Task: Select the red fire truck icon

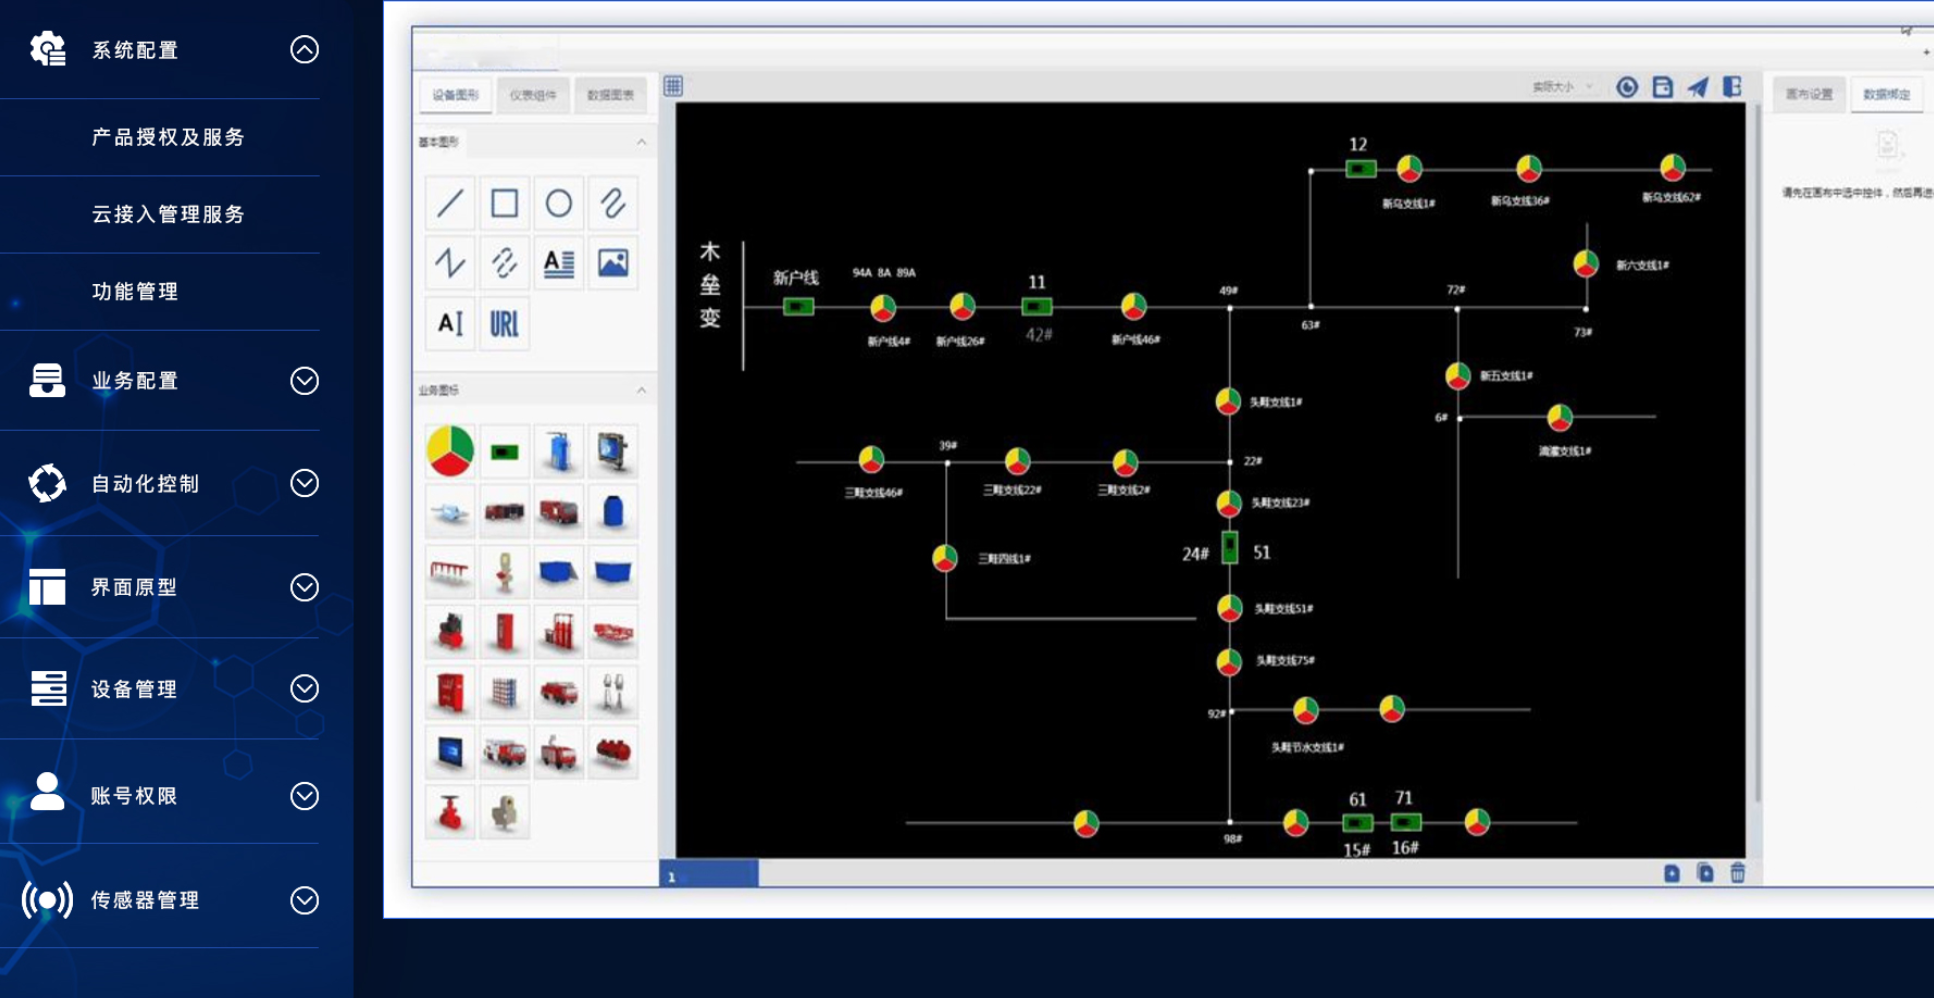Action: (x=558, y=512)
